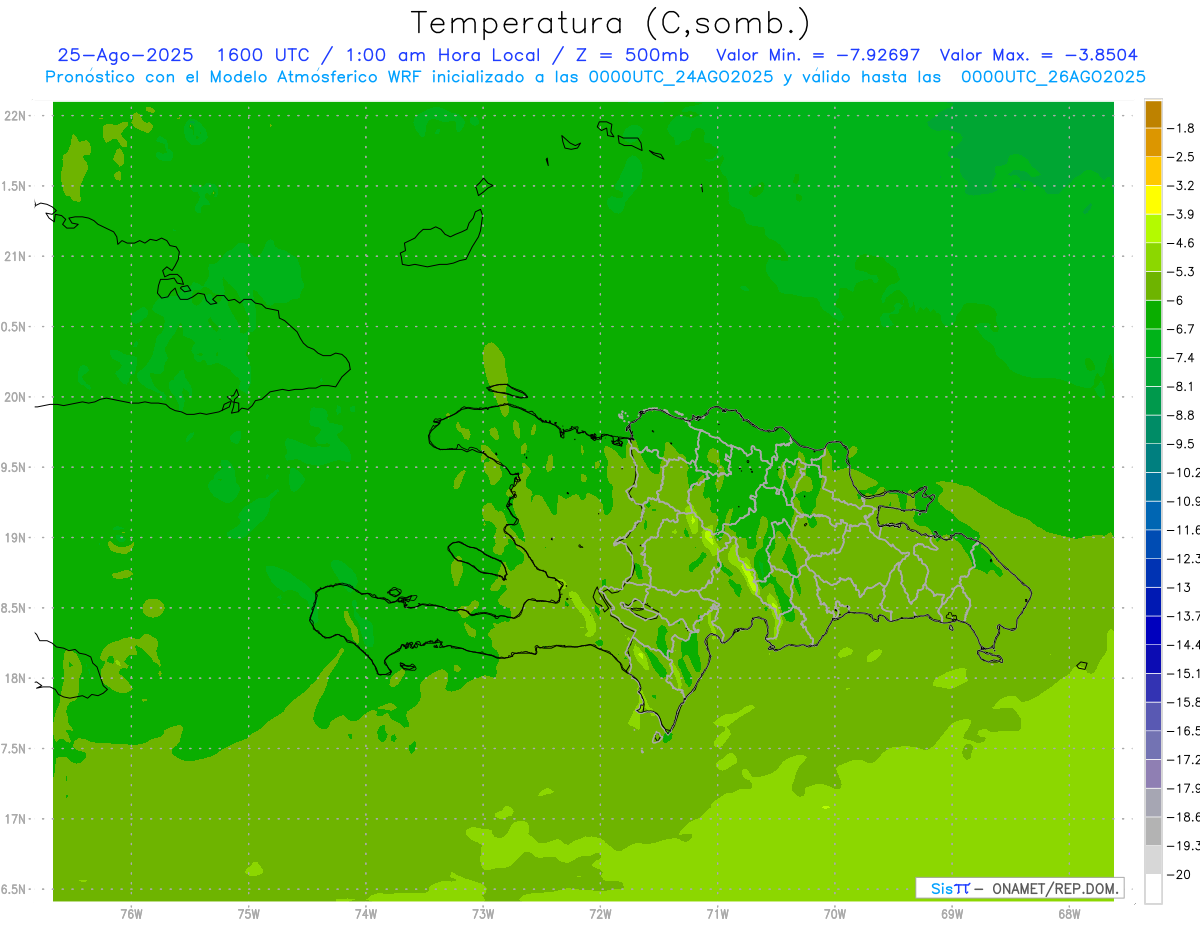
Task: Click the '76W' longitude axis label
Action: coord(131,913)
